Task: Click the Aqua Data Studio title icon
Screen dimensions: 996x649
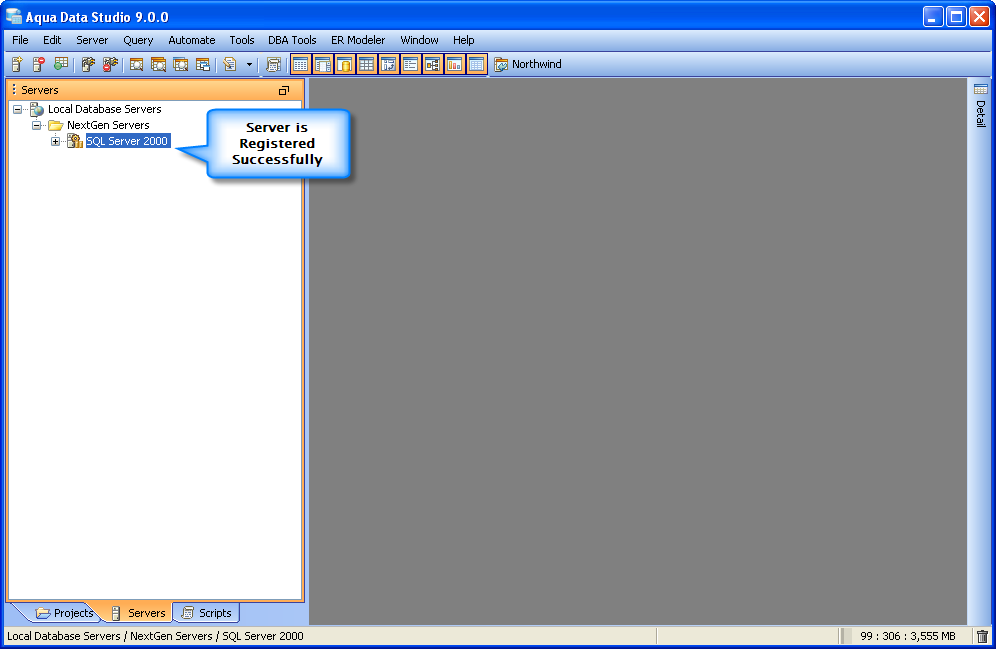Action: pos(14,17)
